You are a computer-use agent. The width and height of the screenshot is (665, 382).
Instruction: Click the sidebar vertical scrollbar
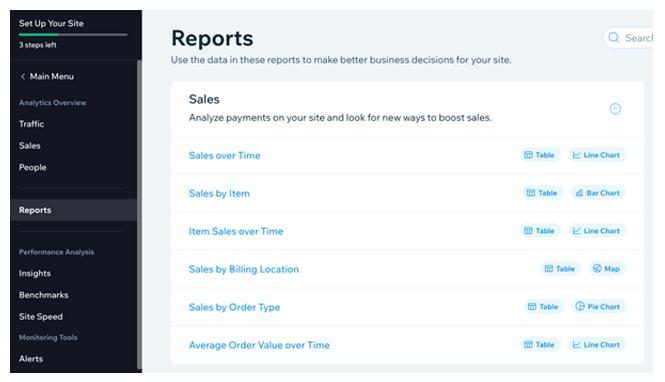[x=139, y=214]
